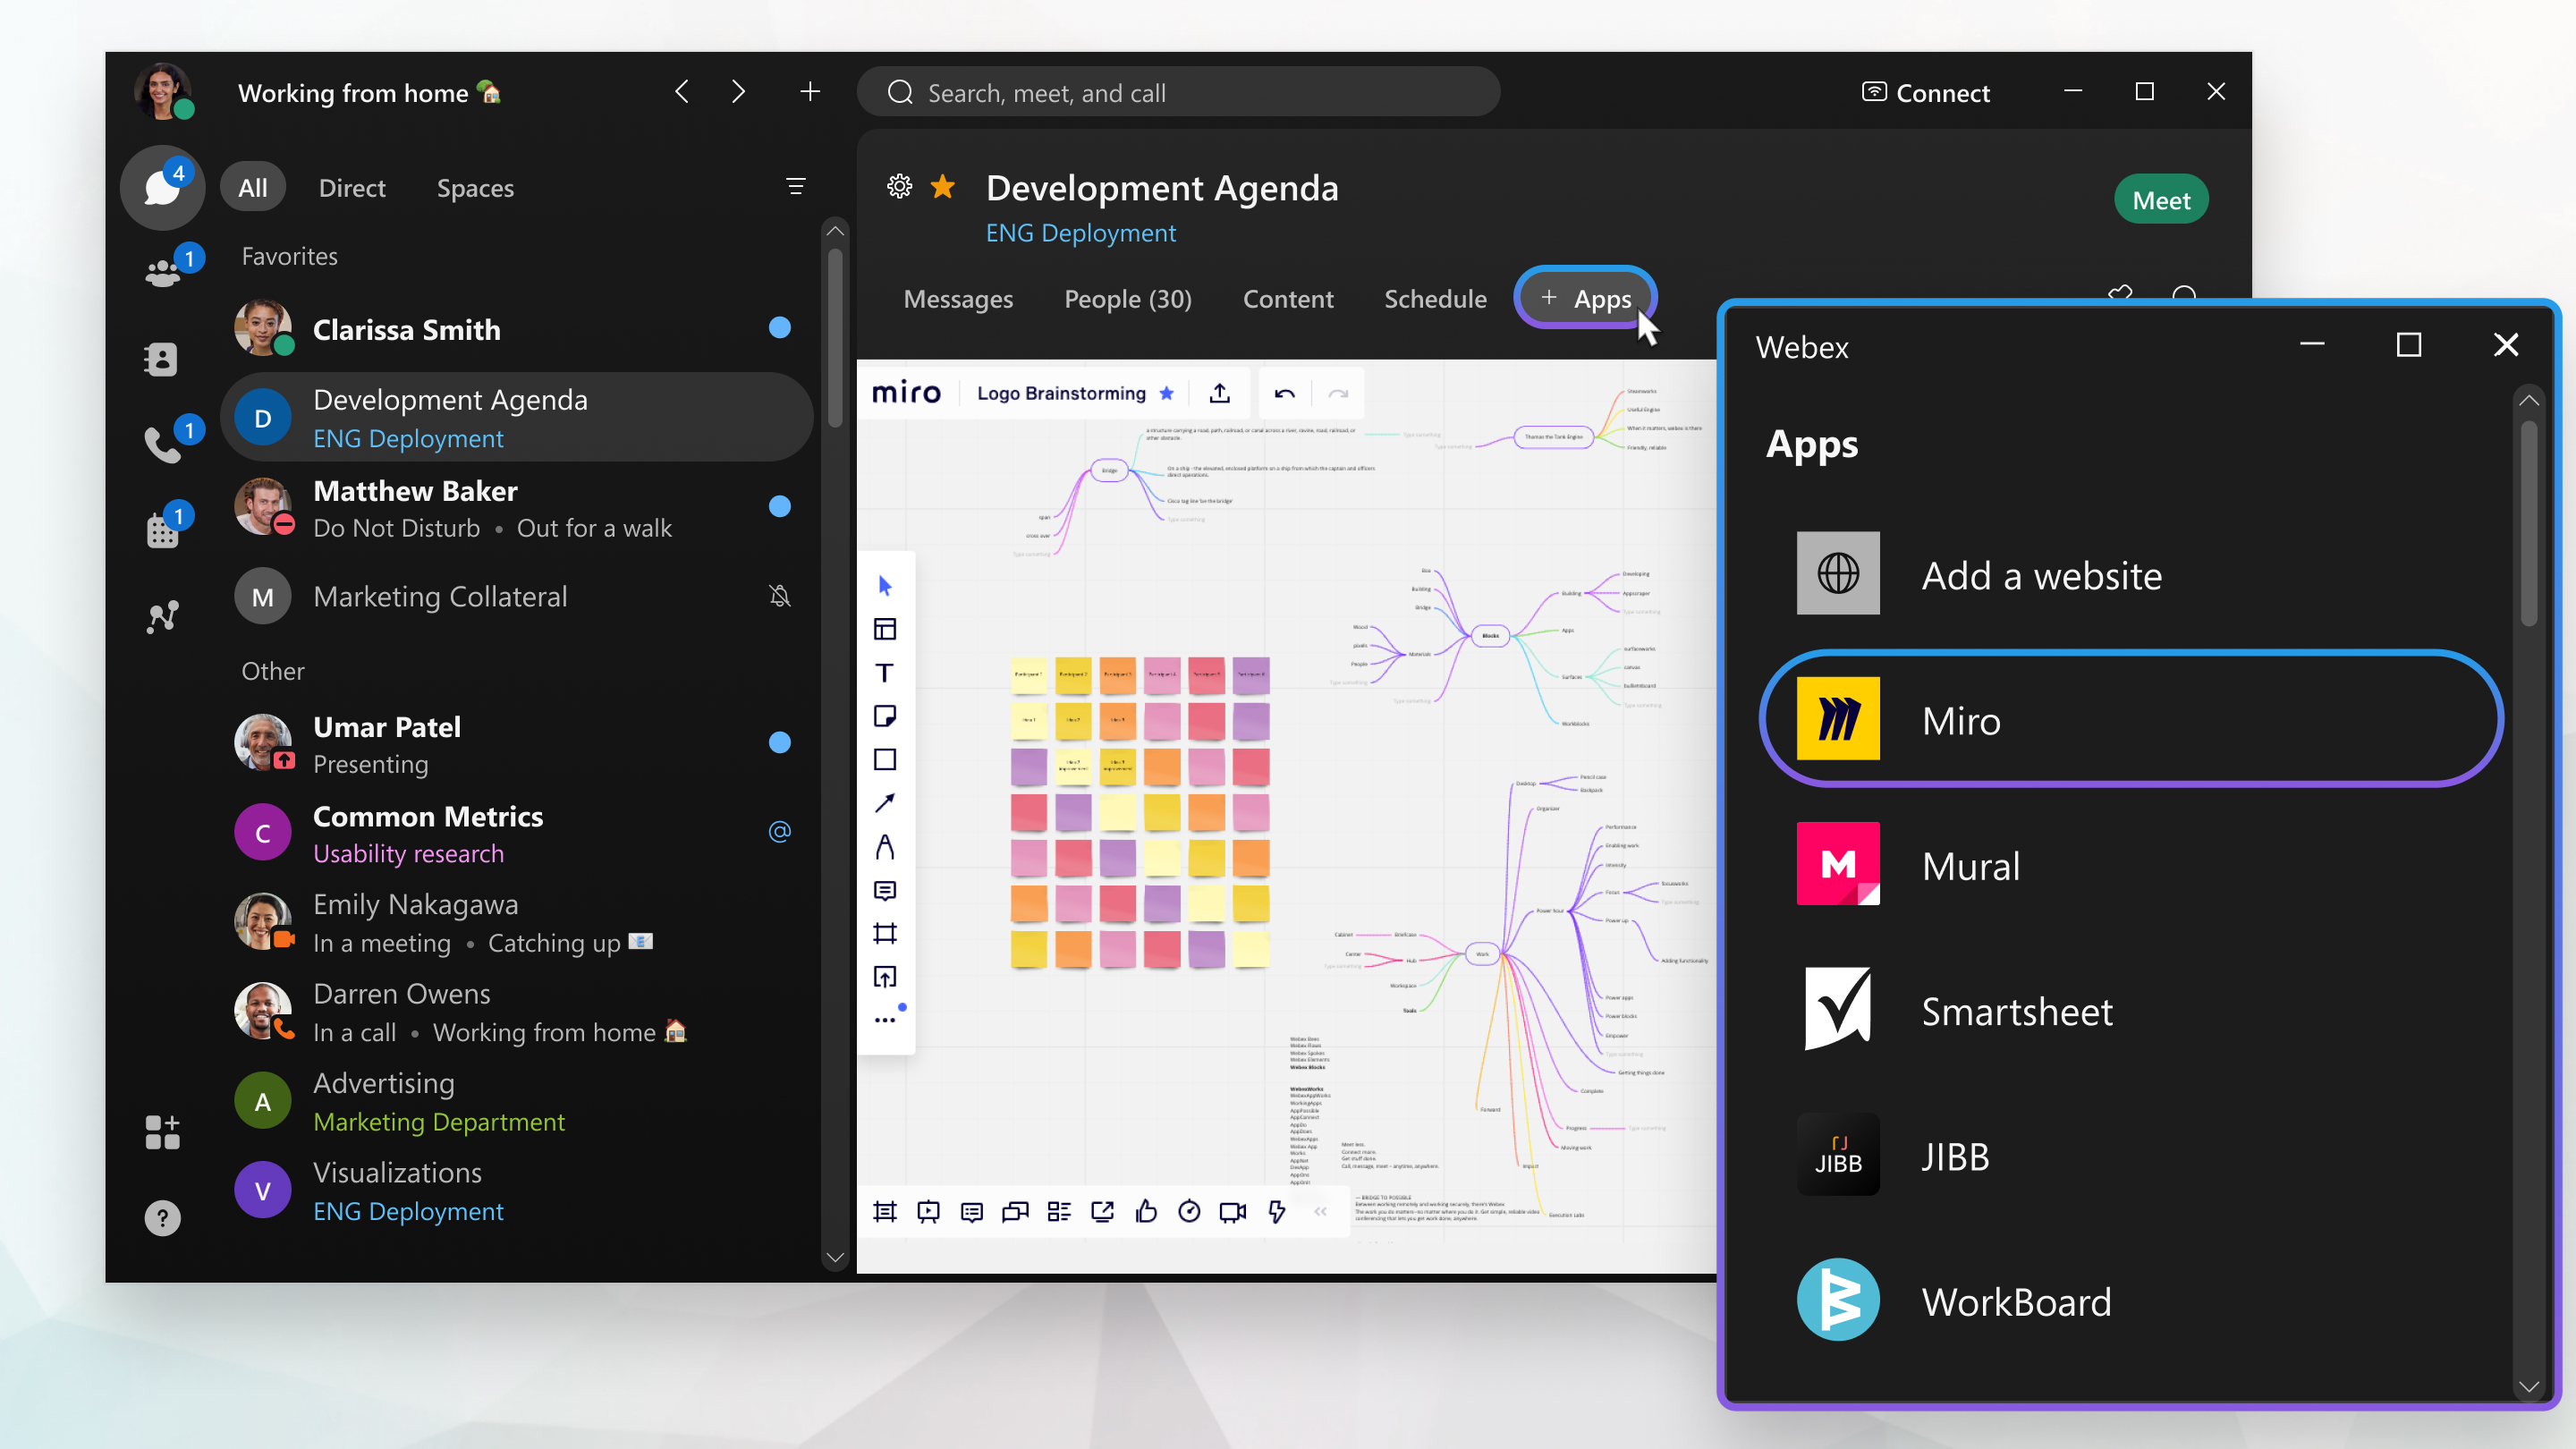
Task: Open the Development Agenda space dropdown
Action: tap(1161, 186)
